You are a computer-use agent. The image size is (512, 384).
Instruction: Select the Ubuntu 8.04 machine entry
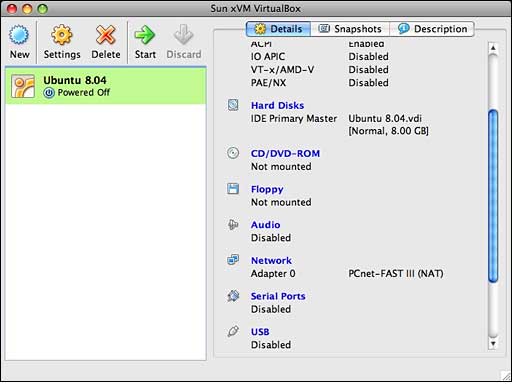coord(106,86)
